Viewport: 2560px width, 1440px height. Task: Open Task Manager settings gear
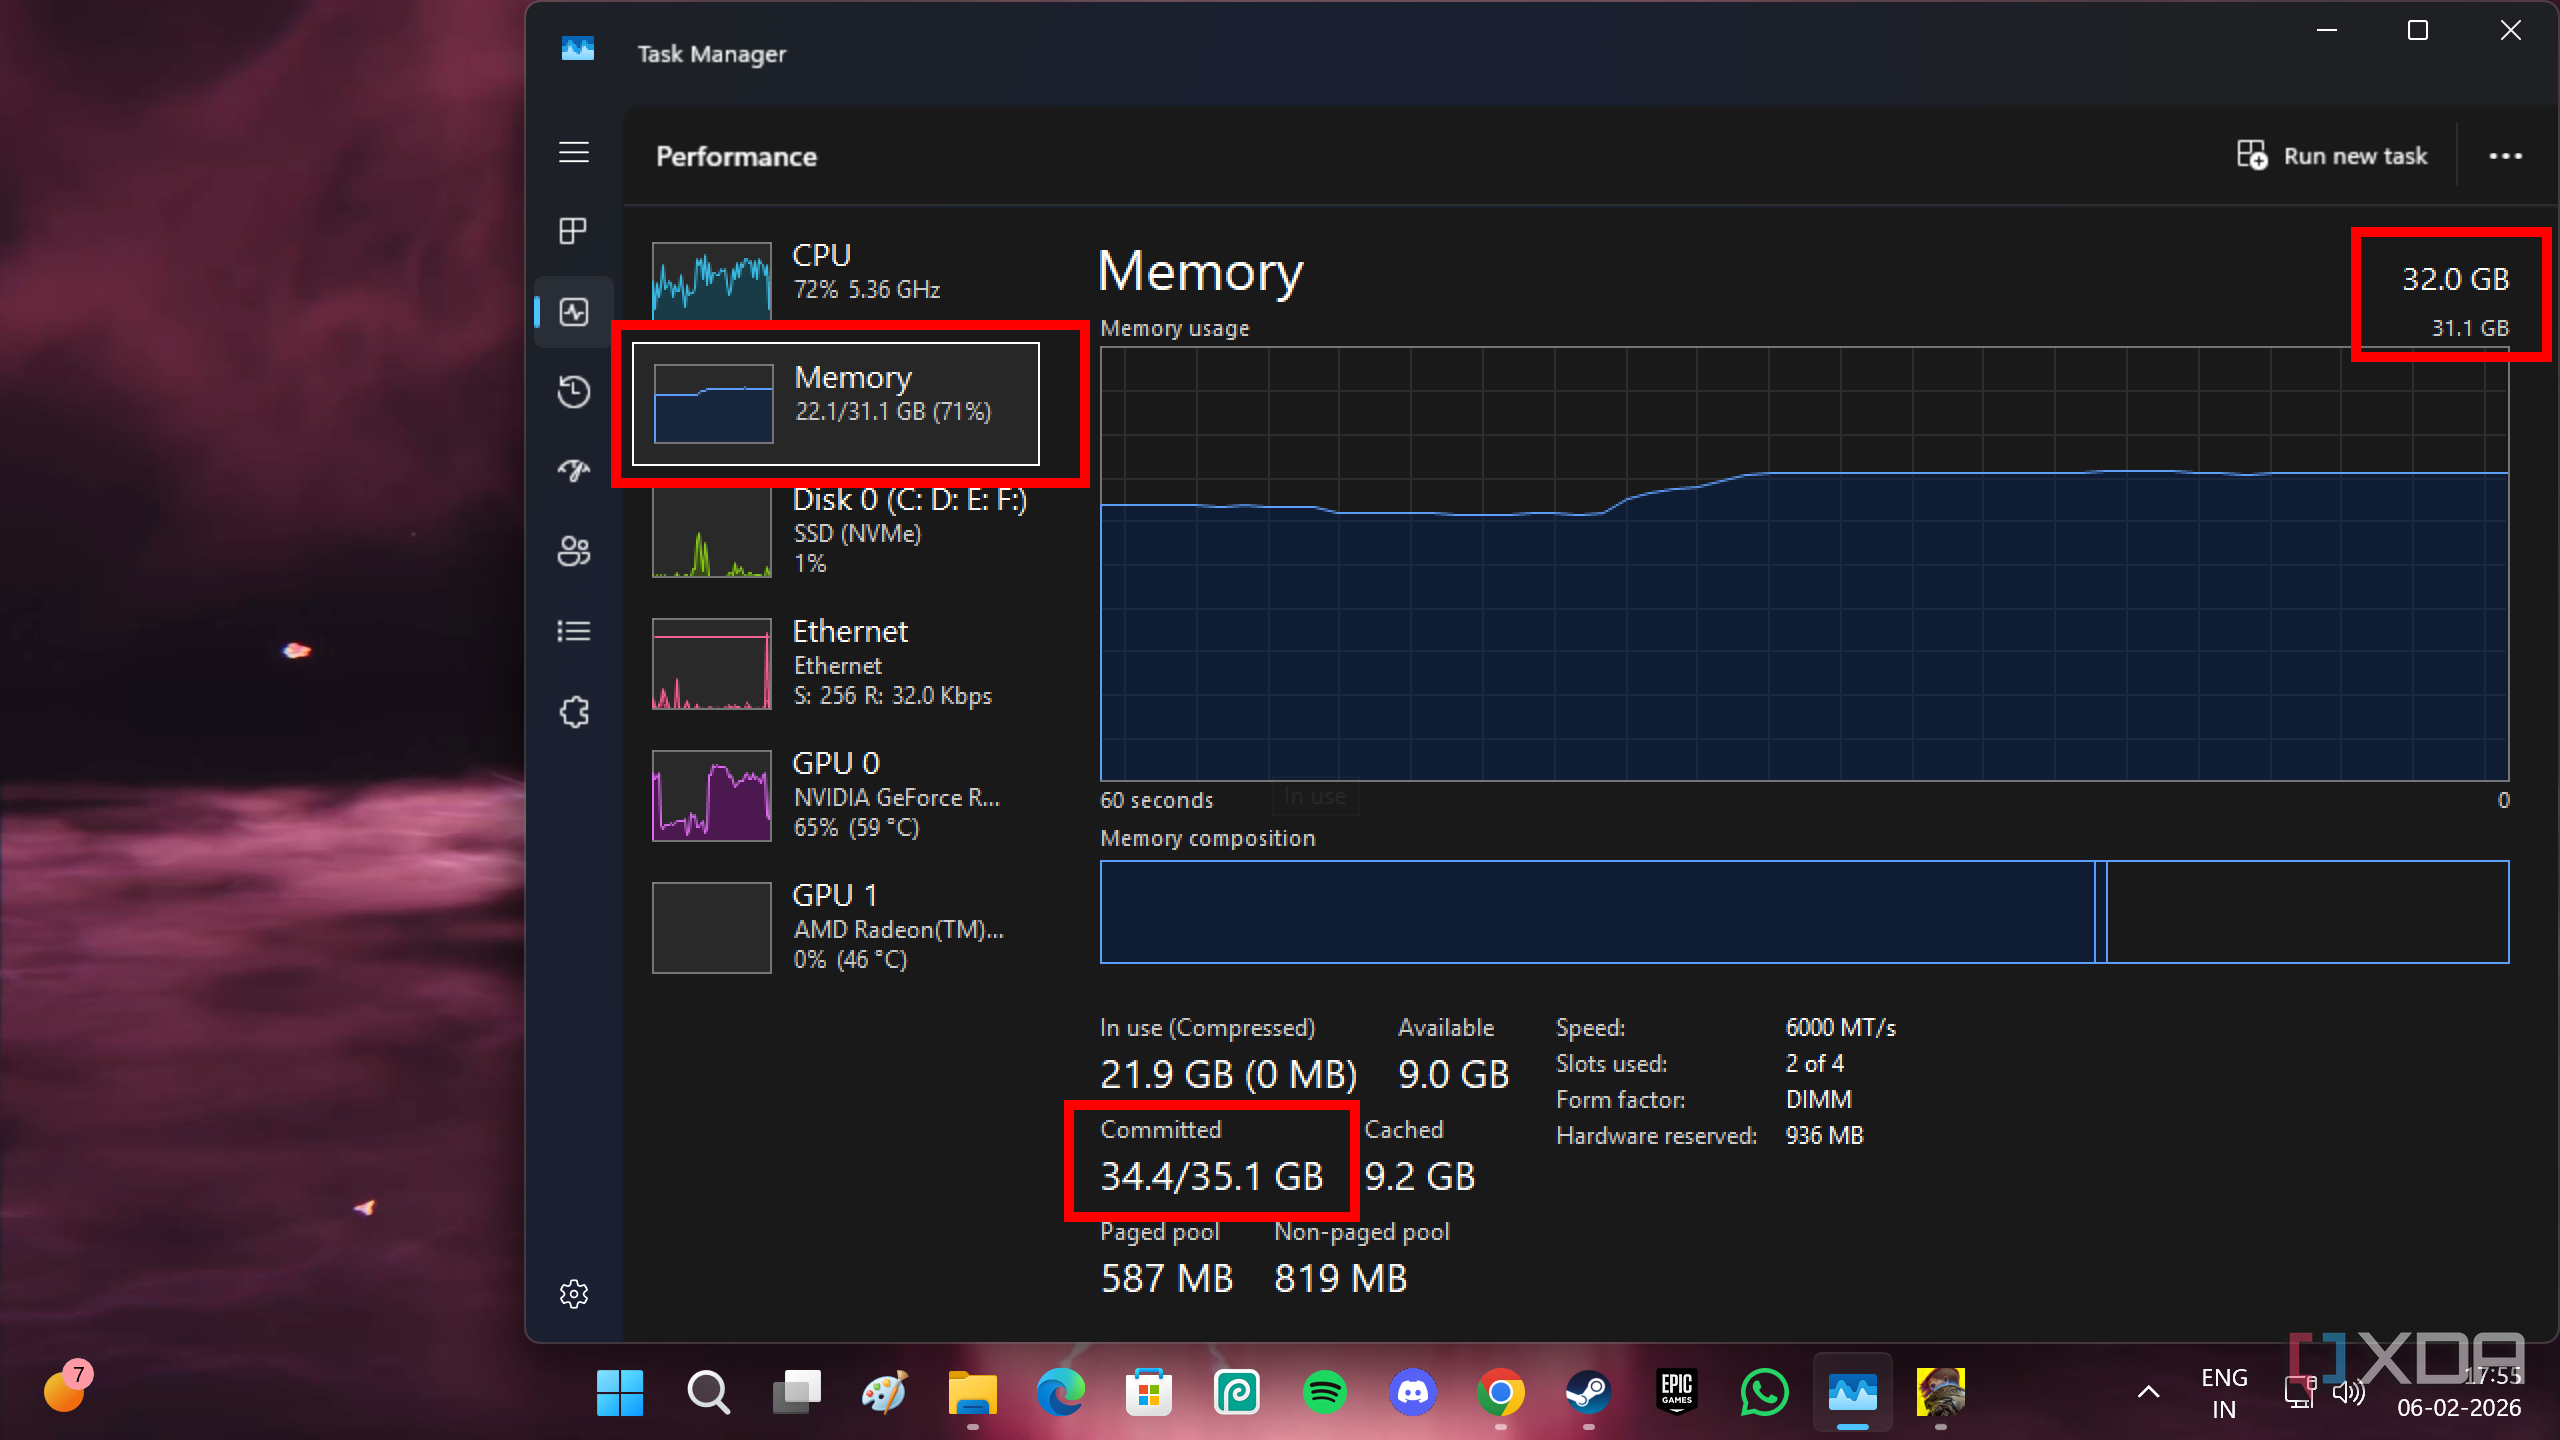pyautogui.click(x=573, y=1293)
